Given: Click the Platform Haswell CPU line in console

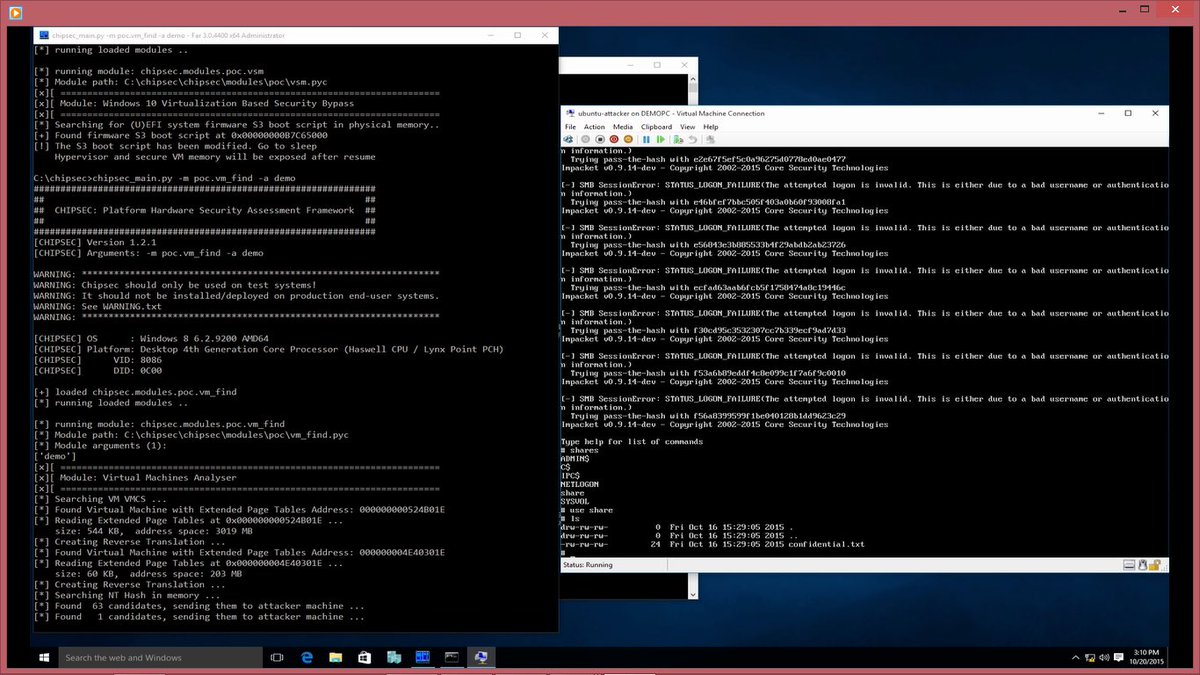Looking at the screenshot, I should [x=269, y=349].
